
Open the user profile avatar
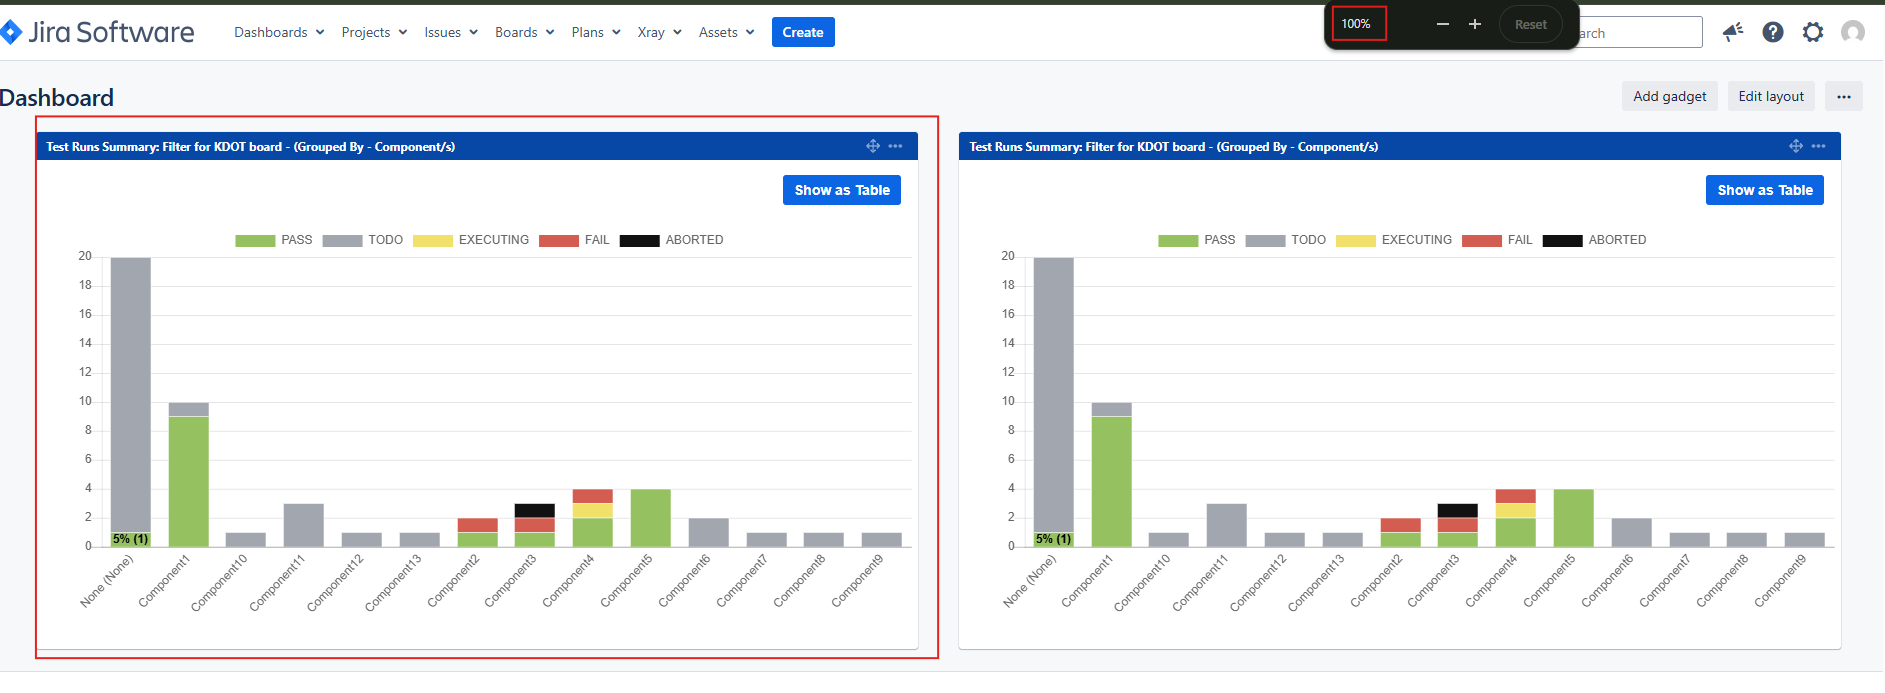[x=1853, y=32]
